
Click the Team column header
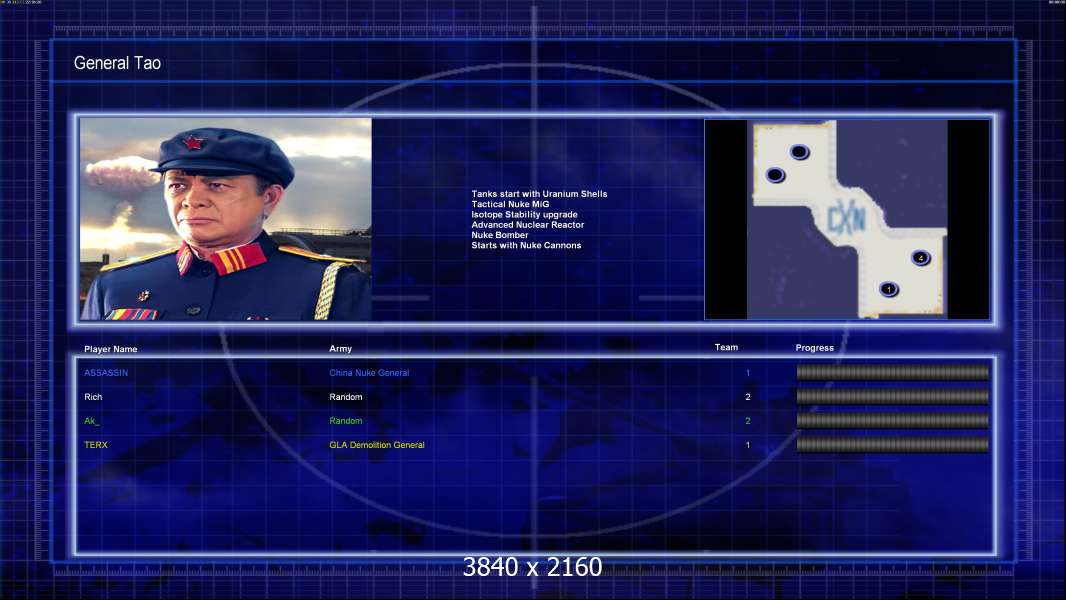click(726, 347)
